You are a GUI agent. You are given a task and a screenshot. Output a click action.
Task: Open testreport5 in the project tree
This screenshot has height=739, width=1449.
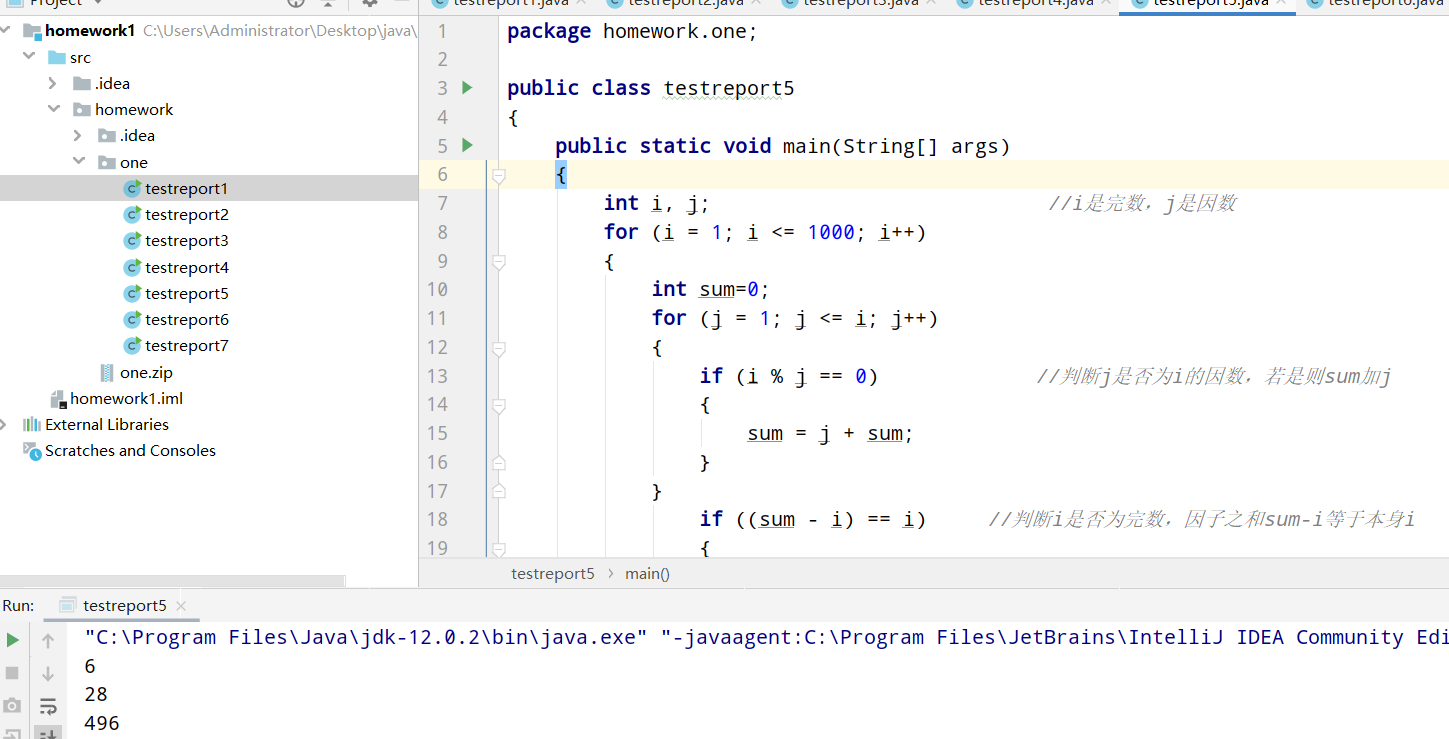pos(187,293)
